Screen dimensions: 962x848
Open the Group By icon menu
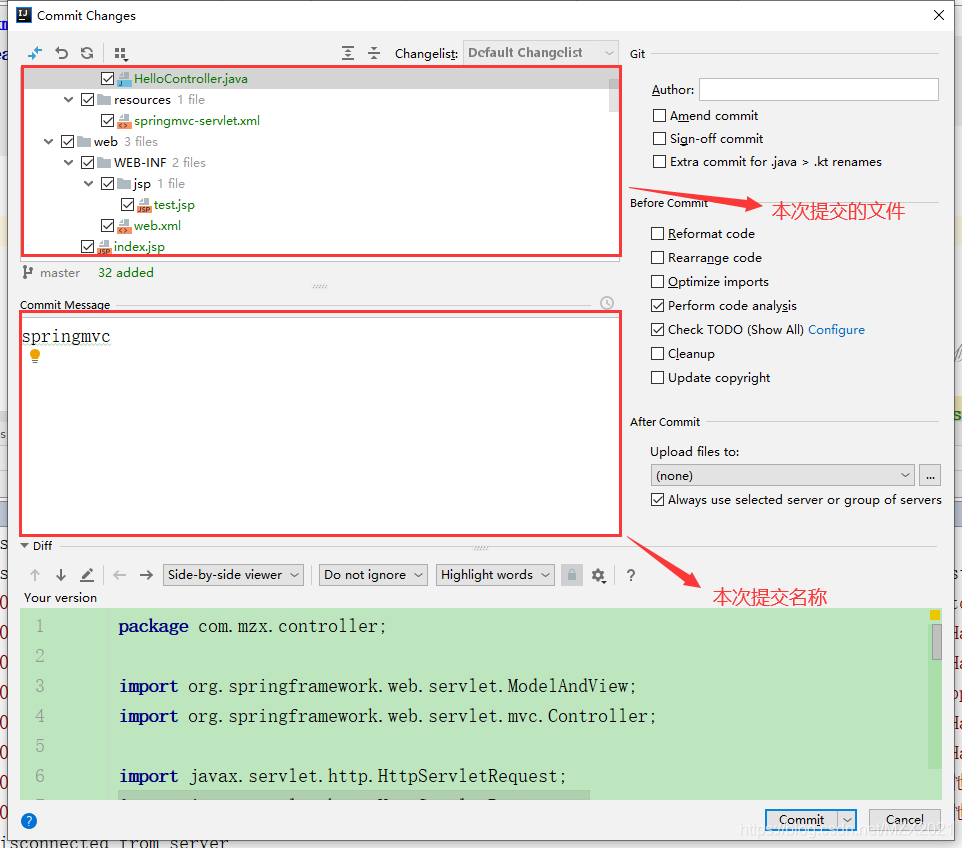[121, 54]
